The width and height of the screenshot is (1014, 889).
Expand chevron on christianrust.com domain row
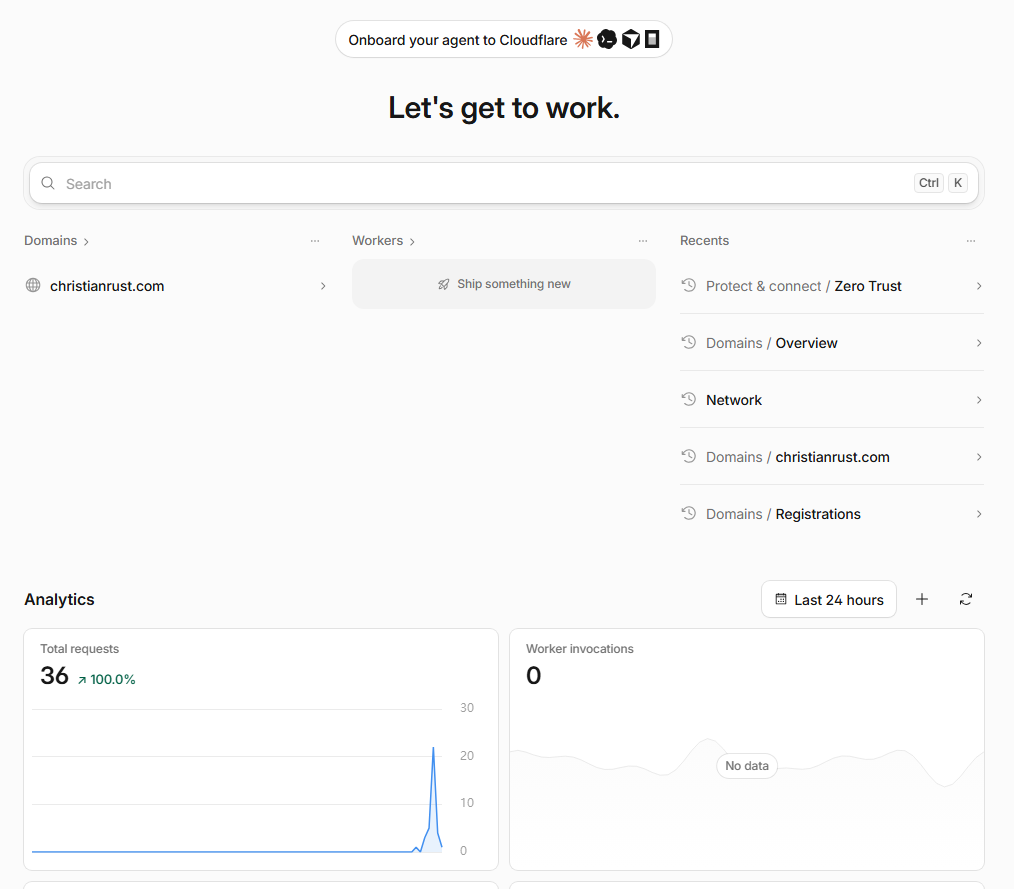pyautogui.click(x=323, y=286)
